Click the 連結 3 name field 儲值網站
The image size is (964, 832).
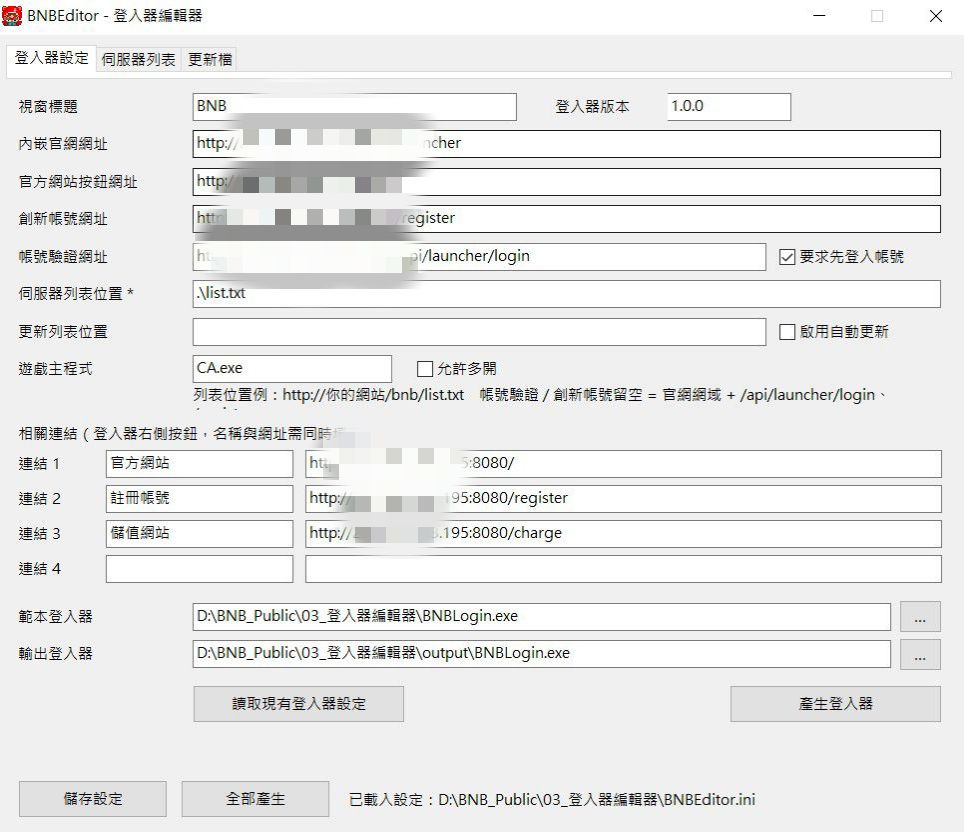tap(200, 534)
